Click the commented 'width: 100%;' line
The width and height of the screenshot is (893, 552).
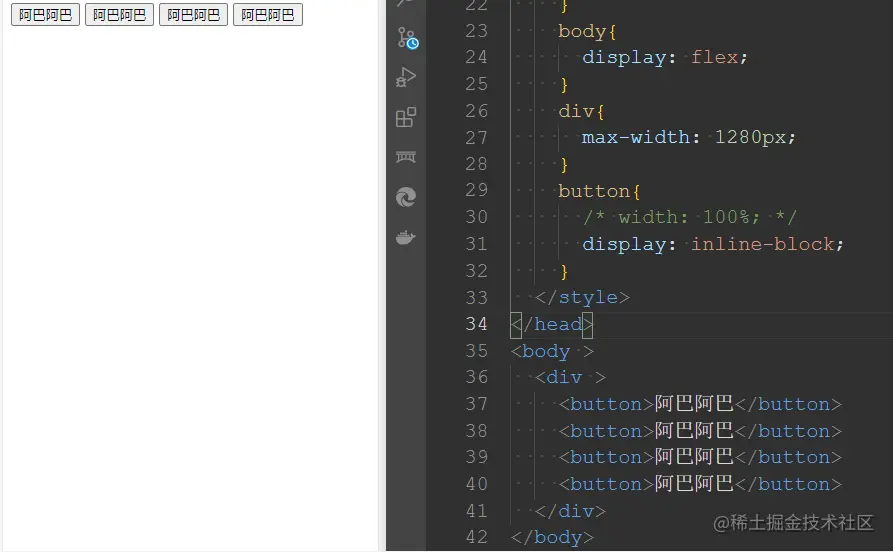click(690, 217)
